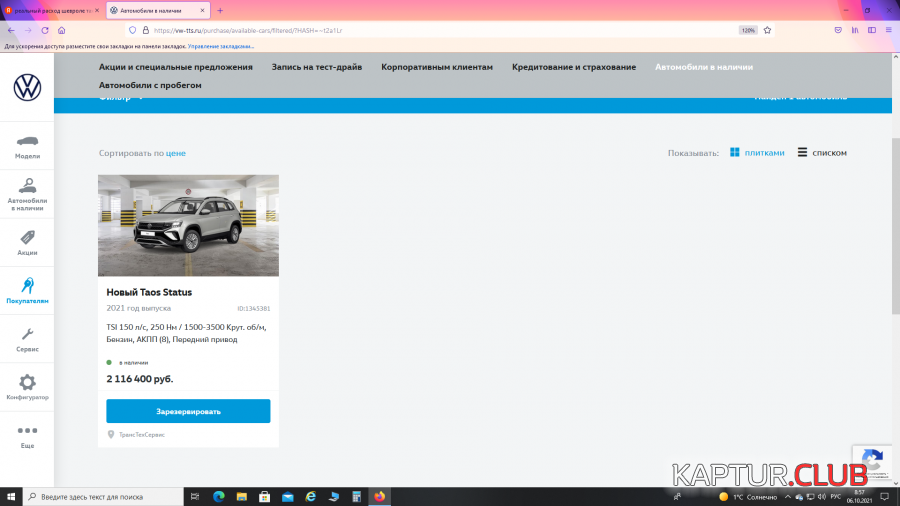The image size is (900, 506).
Task: Open Акции и специальные предложения menu
Action: pos(176,67)
